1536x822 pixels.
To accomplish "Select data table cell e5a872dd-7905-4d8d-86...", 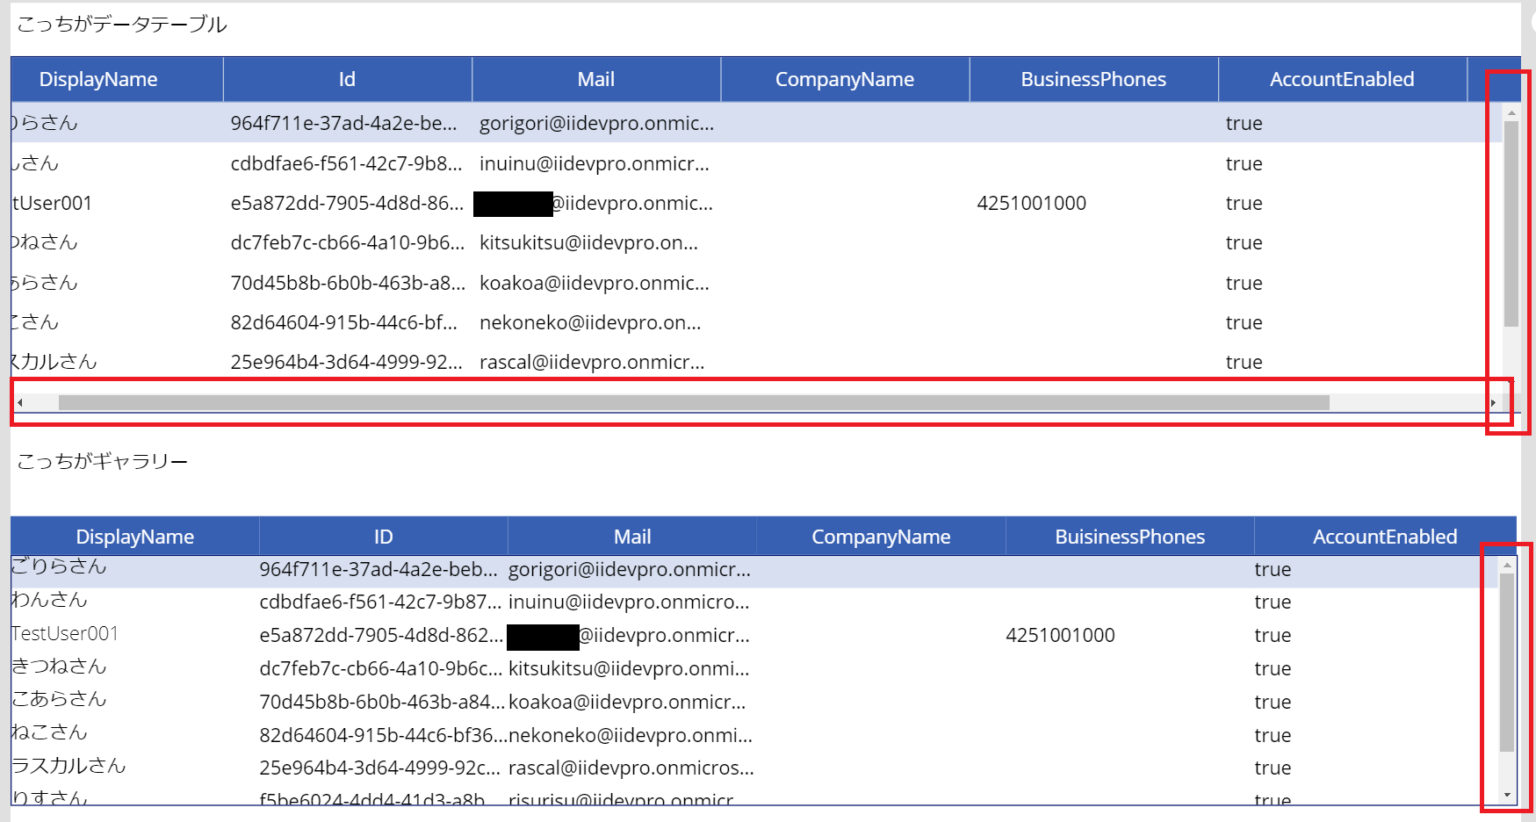I will [347, 203].
